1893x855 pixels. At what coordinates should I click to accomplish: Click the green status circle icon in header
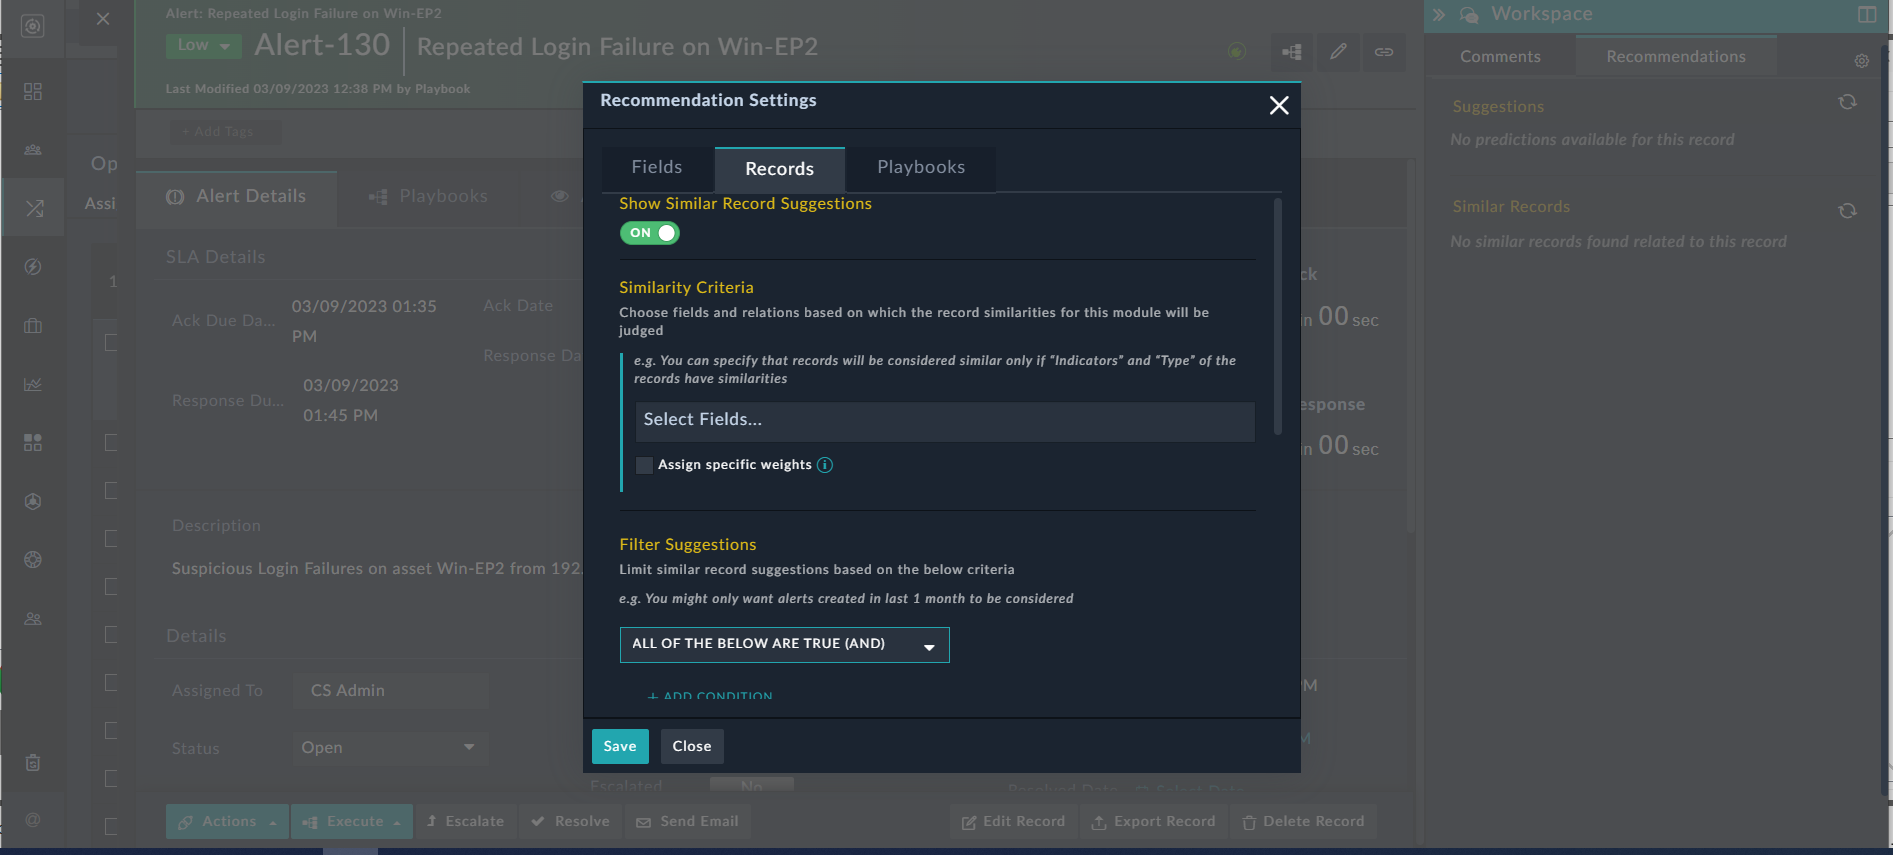pos(1237,51)
